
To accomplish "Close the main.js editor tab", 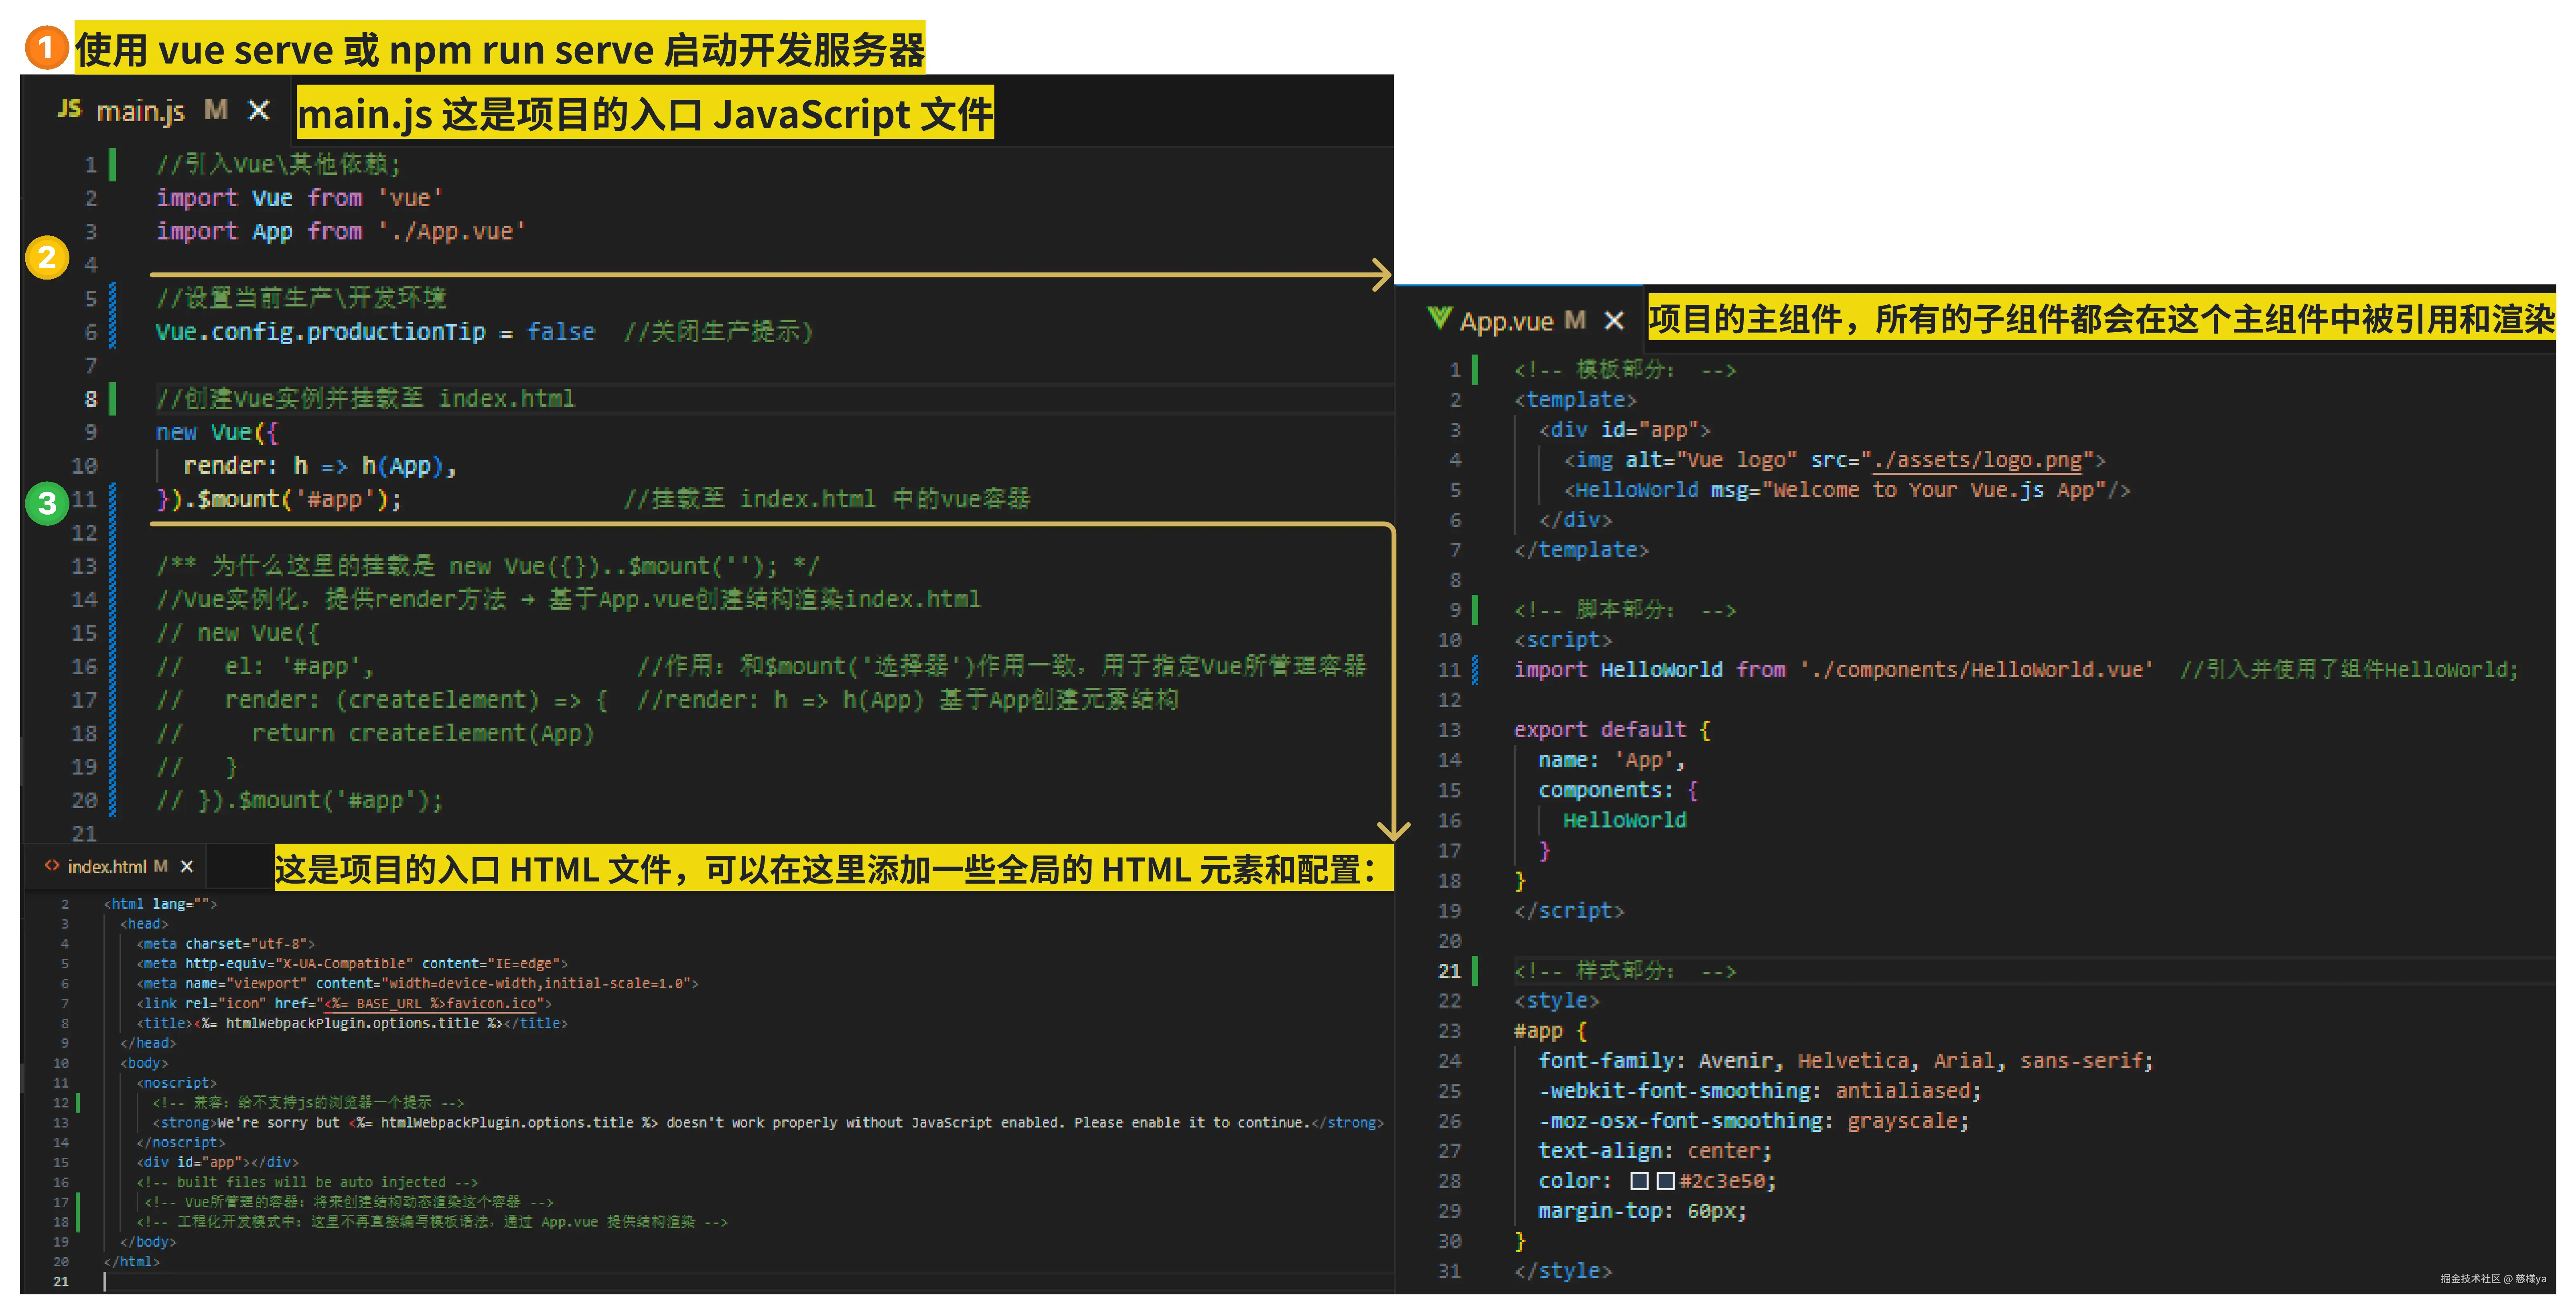I will 259,110.
